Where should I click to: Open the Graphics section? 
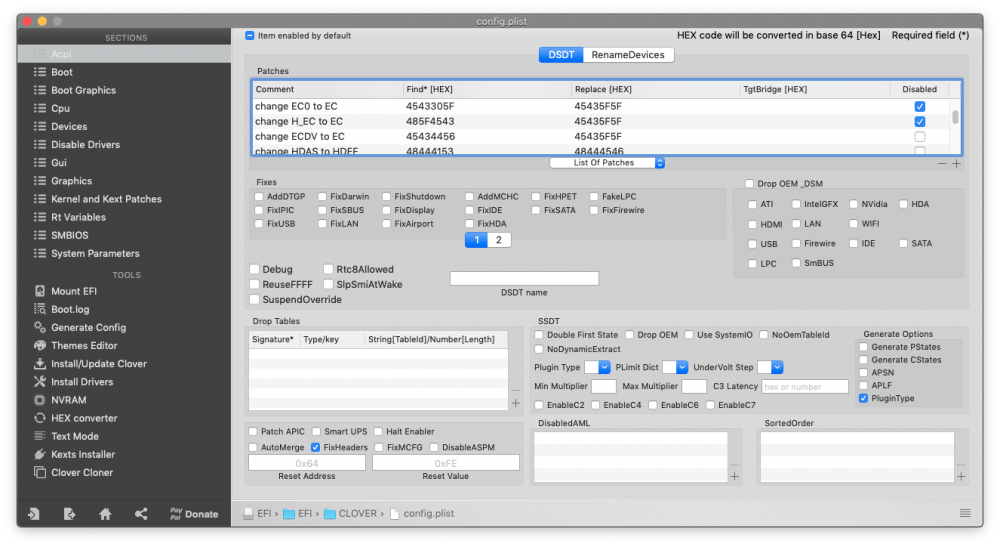tap(71, 180)
